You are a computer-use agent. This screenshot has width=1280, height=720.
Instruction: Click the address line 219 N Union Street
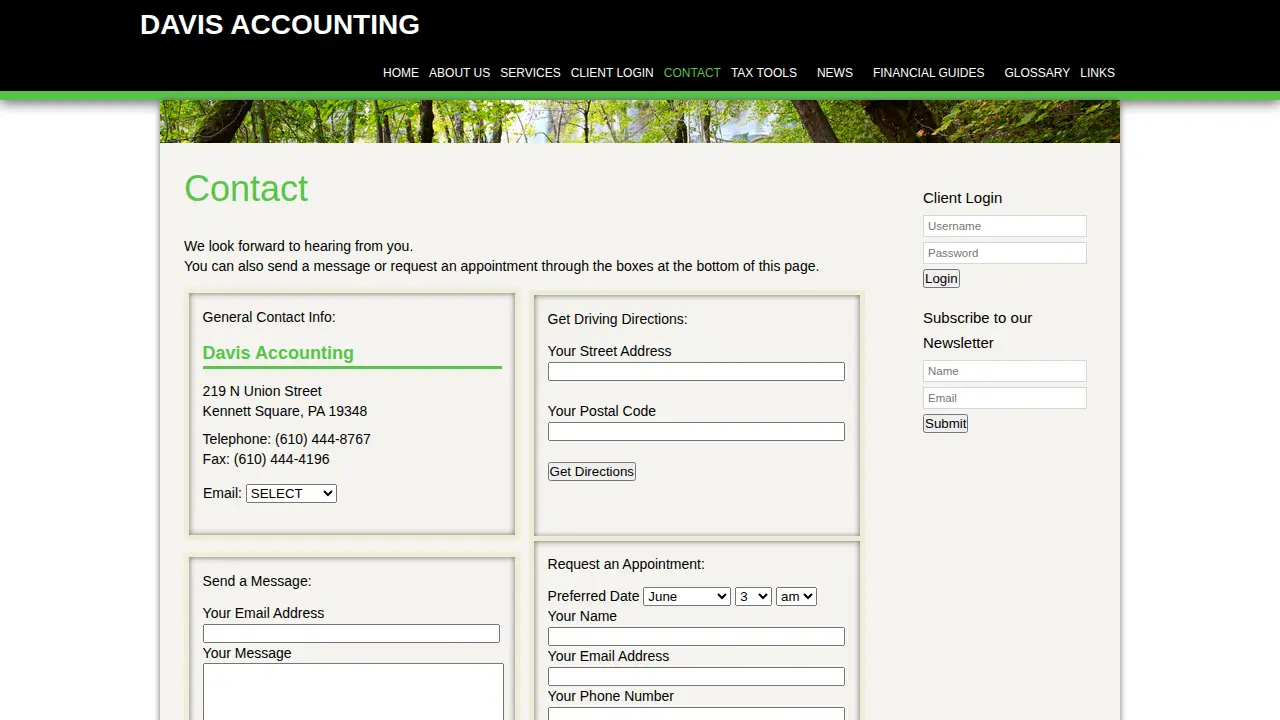pos(262,391)
